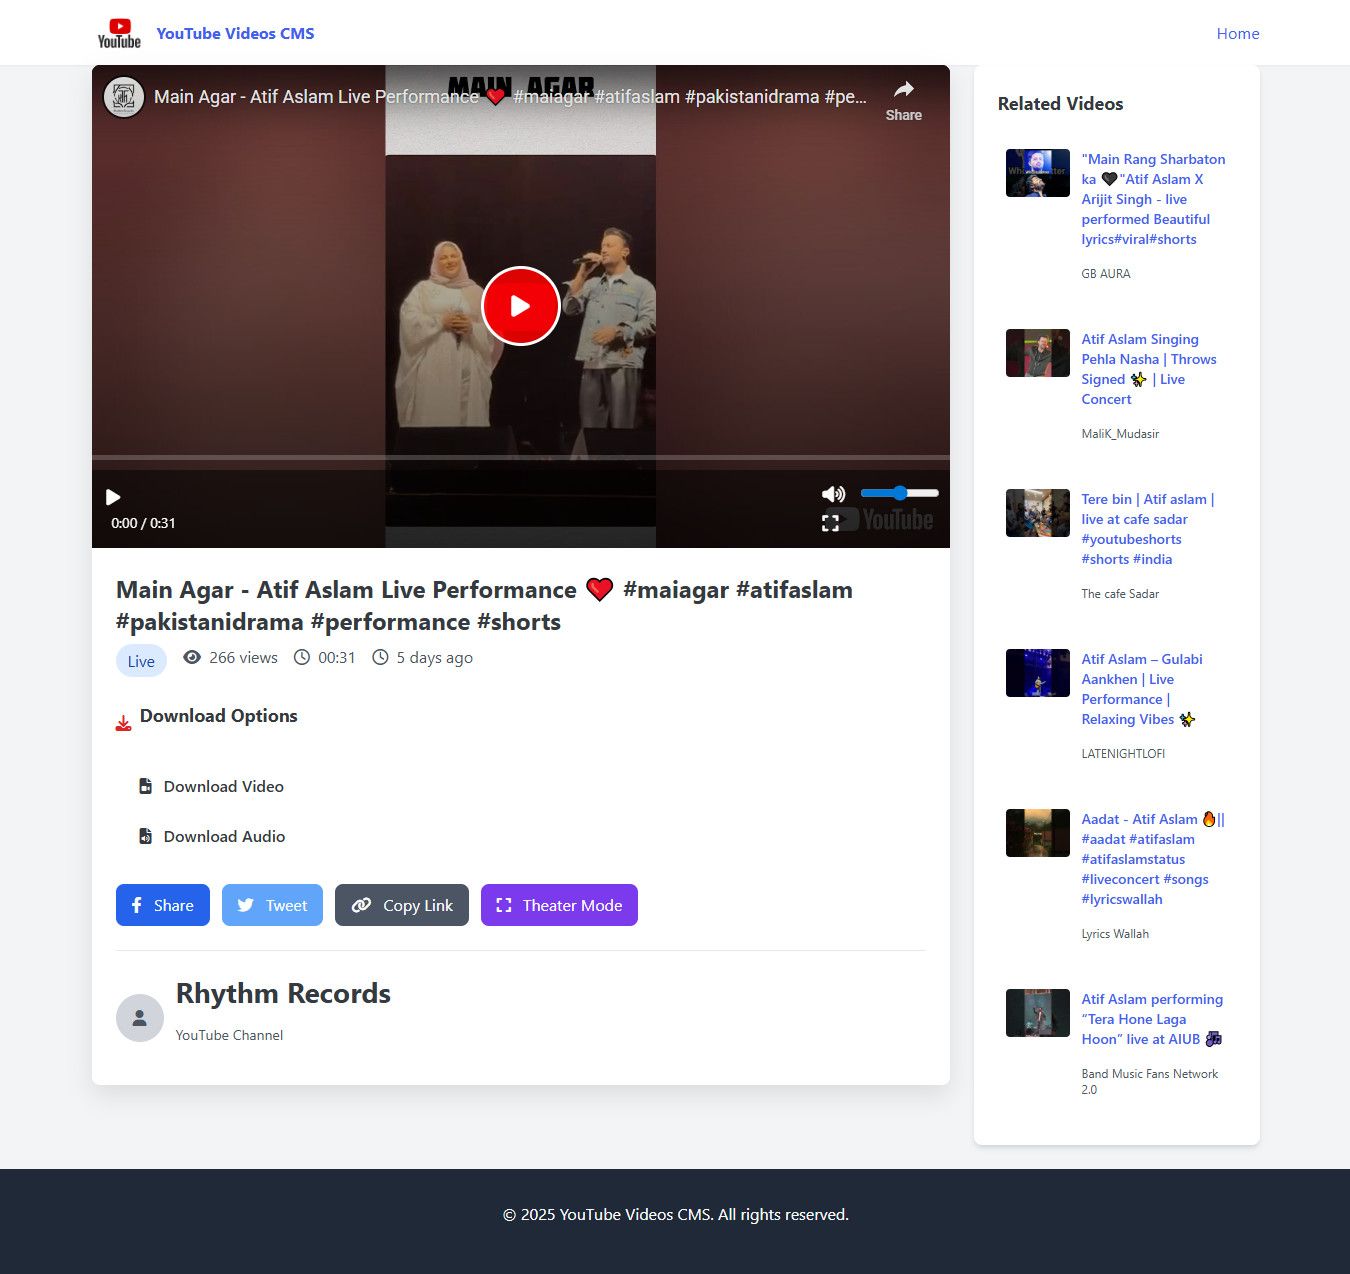The width and height of the screenshot is (1350, 1274).
Task: Click the small play button in player controls
Action: (x=113, y=497)
